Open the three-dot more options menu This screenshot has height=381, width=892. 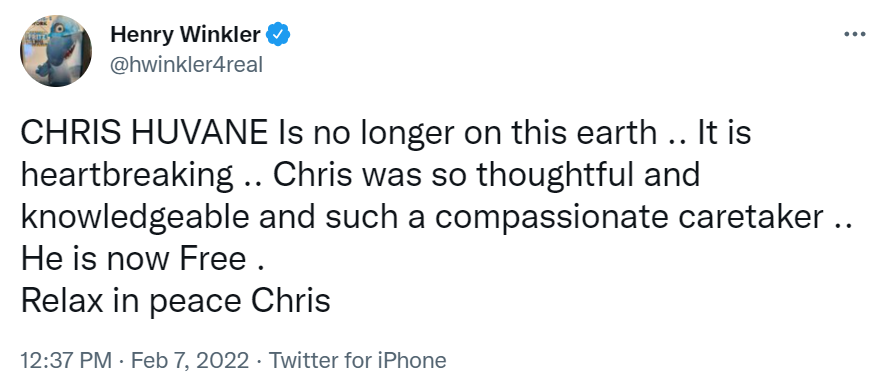pos(854,35)
